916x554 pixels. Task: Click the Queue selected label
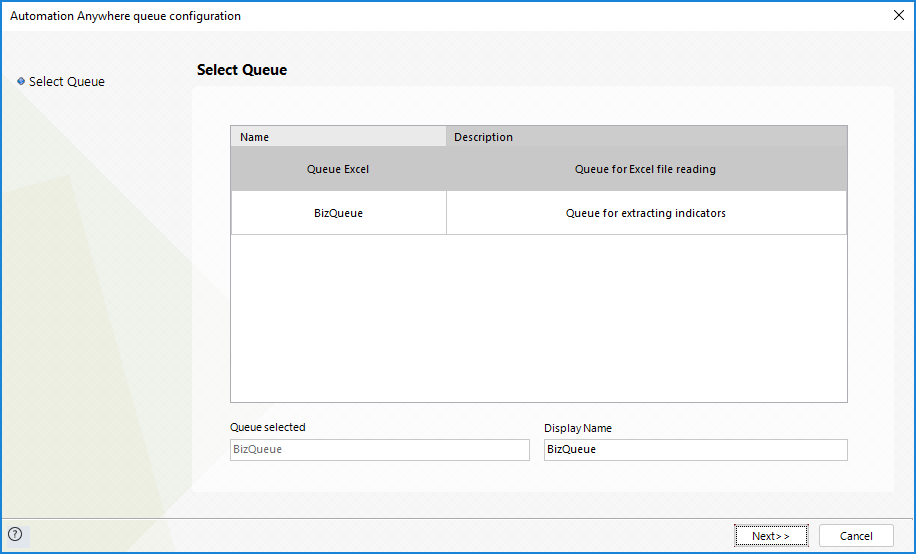click(268, 427)
